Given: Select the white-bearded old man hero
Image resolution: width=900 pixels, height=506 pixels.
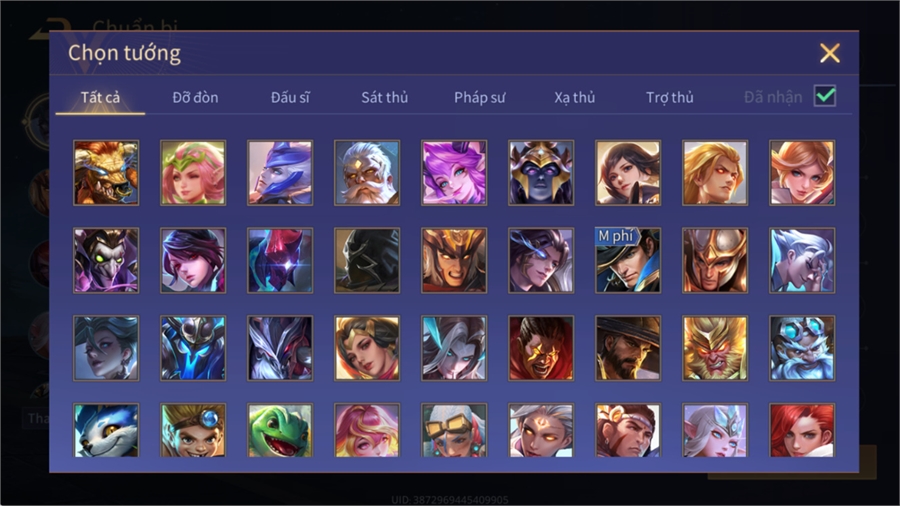Looking at the screenshot, I should pos(367,173).
